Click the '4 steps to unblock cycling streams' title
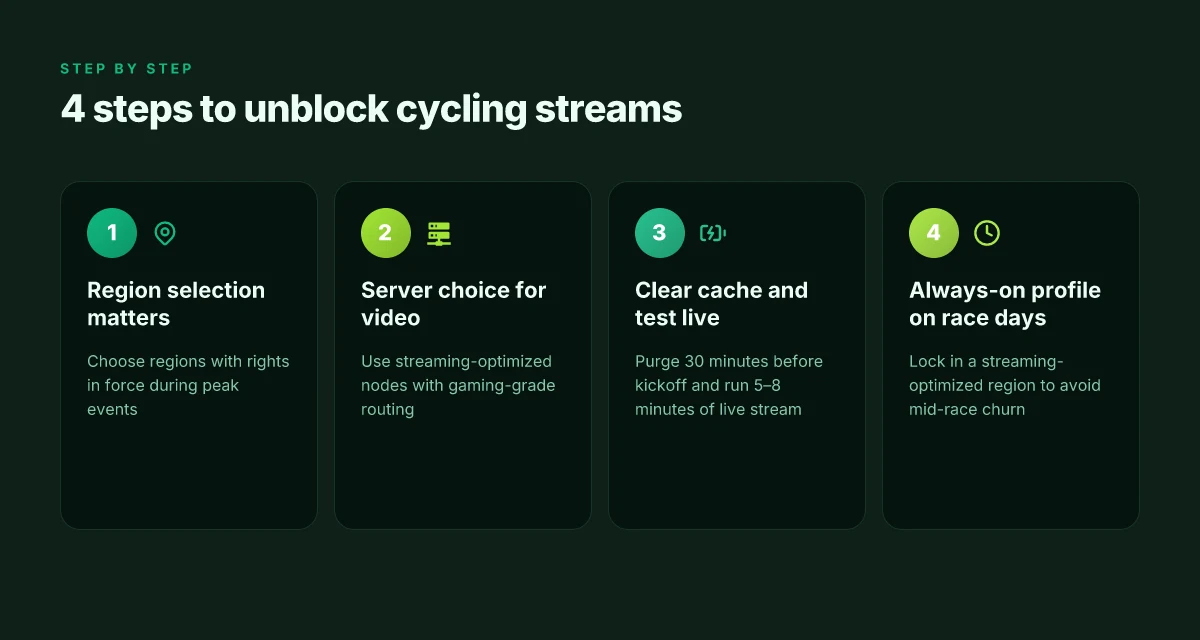The width and height of the screenshot is (1200, 640). (x=371, y=109)
